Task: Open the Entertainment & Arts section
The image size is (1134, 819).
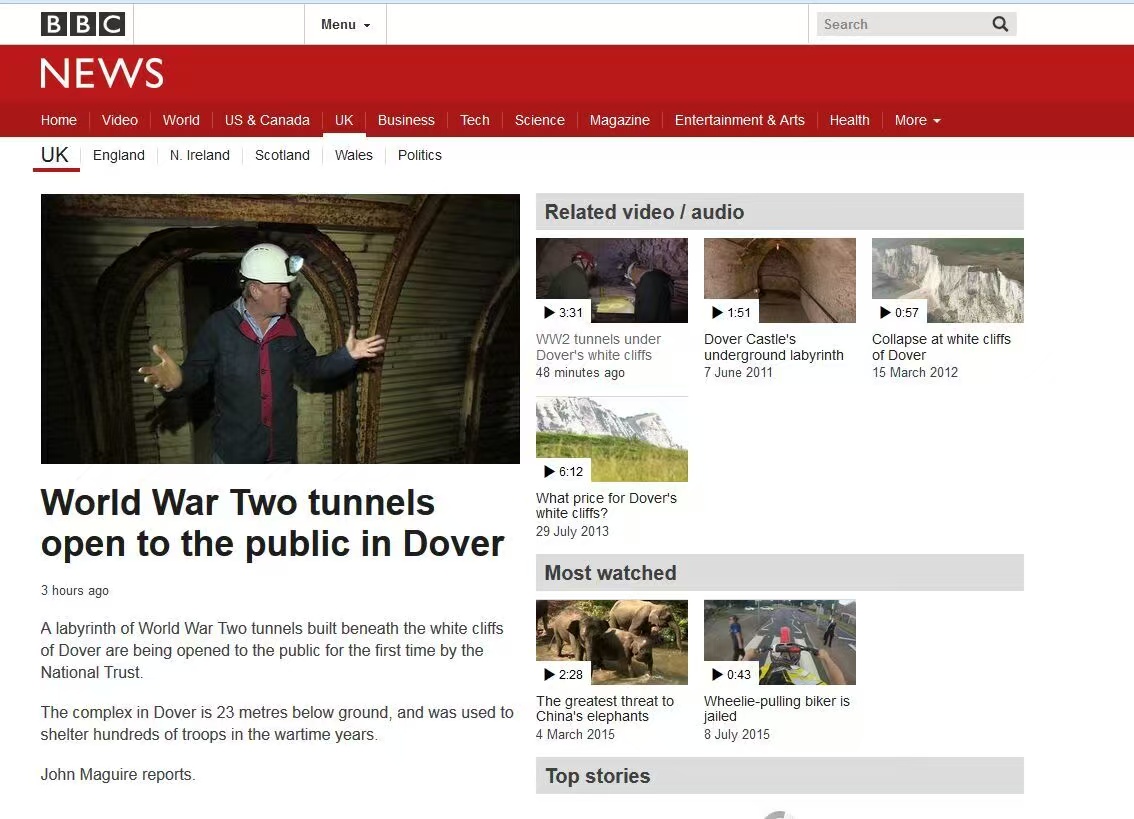Action: pyautogui.click(x=739, y=120)
